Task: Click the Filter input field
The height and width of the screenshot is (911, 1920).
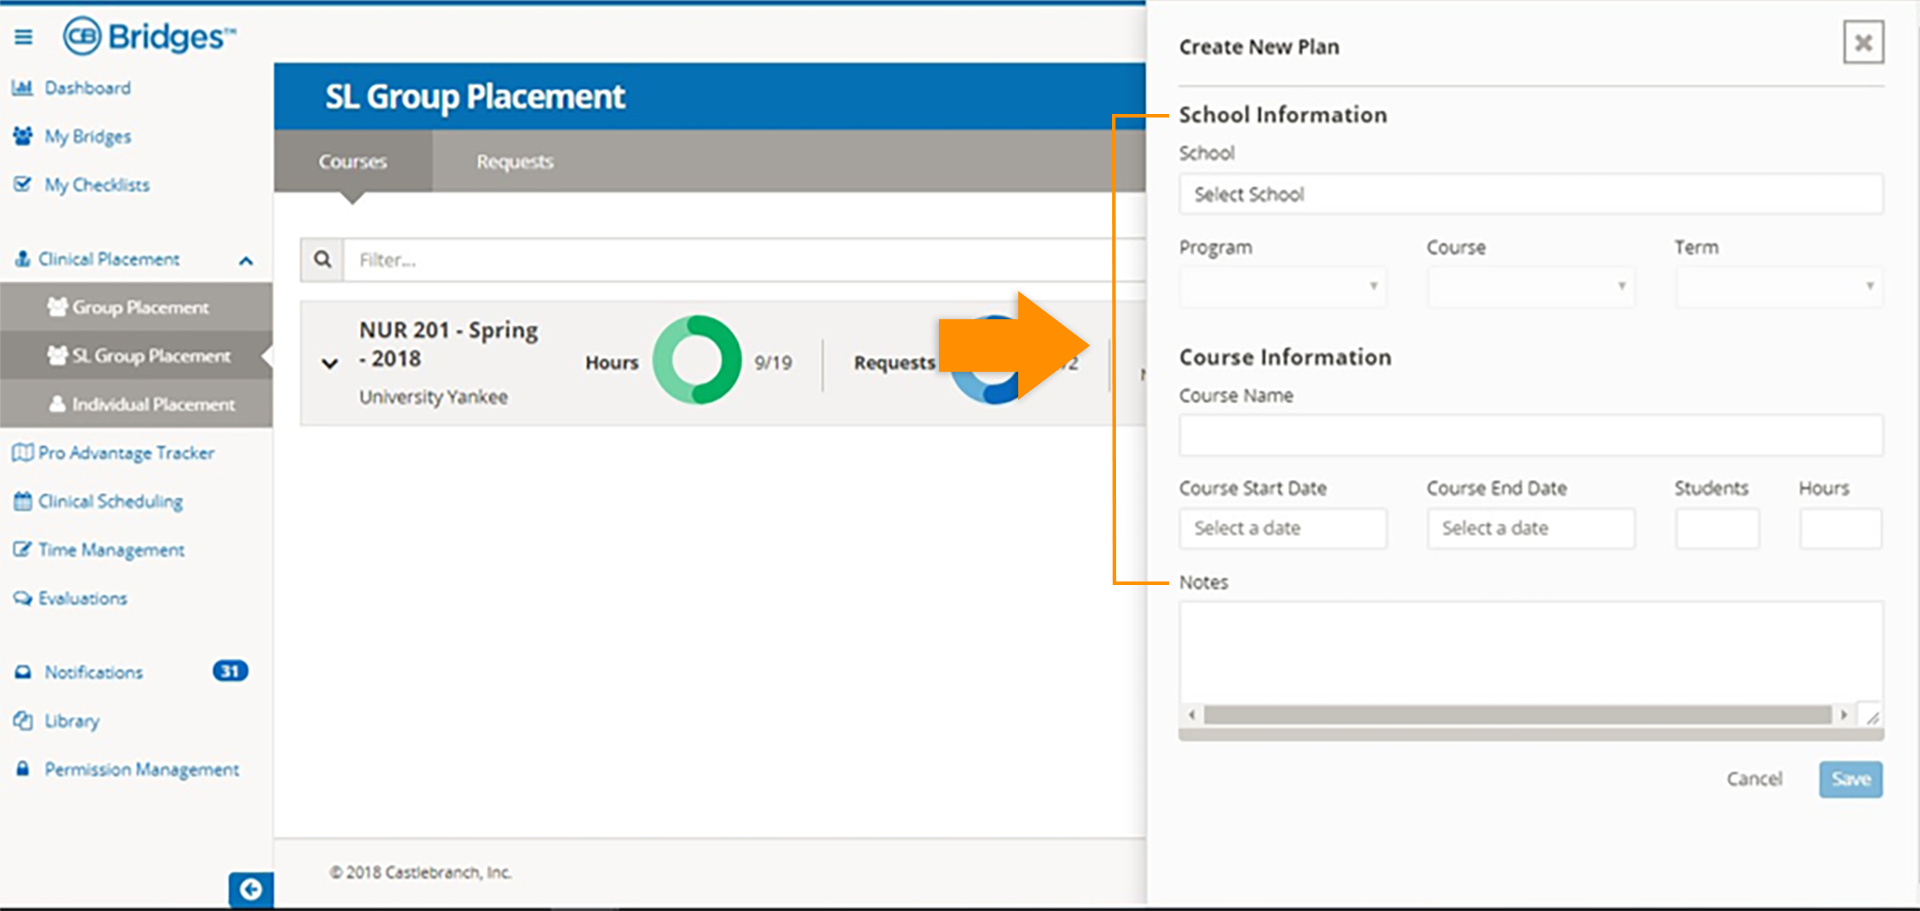Action: pos(745,259)
